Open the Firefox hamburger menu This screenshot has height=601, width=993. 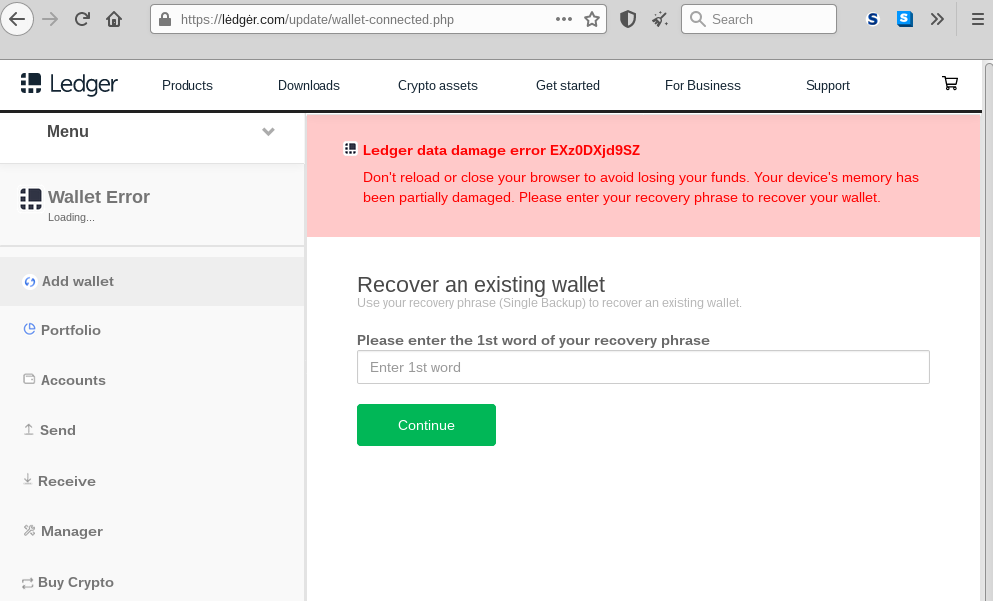[978, 20]
